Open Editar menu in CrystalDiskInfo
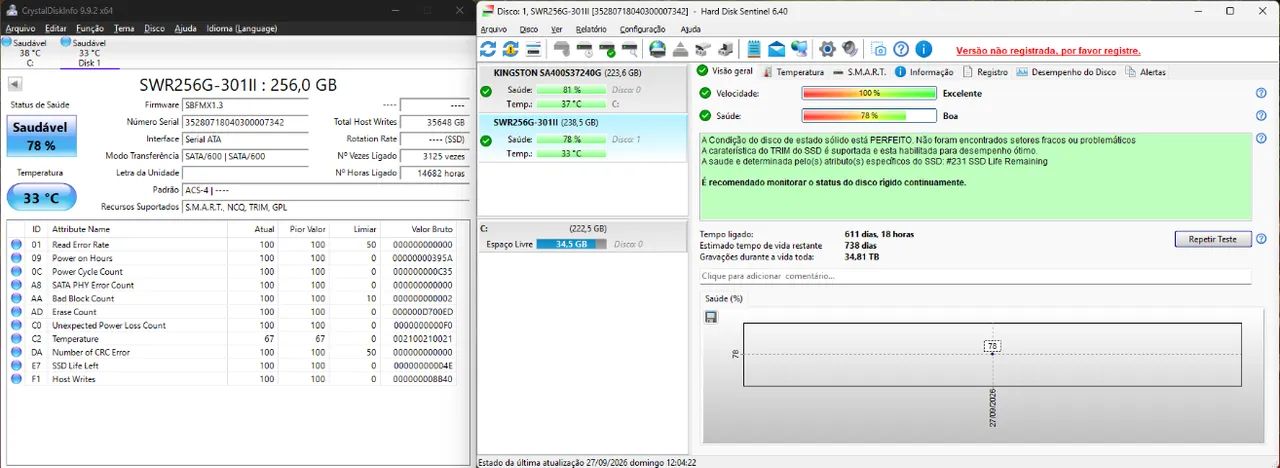The image size is (1280, 468). click(x=56, y=28)
